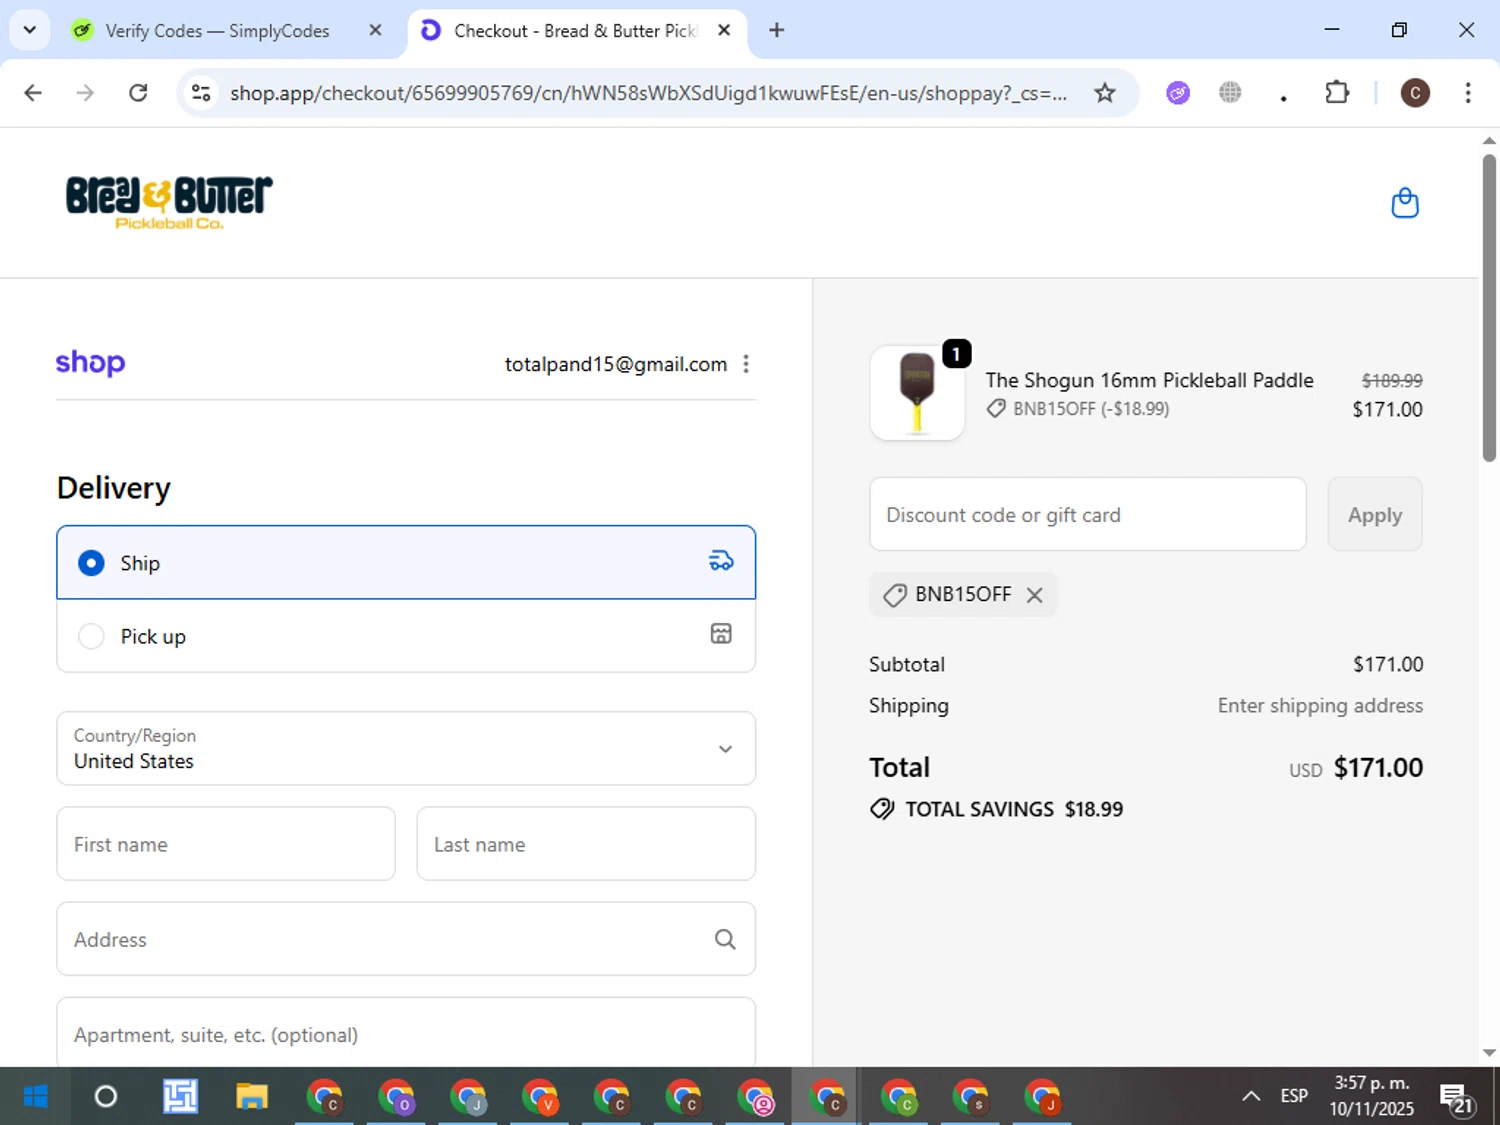Select the Checkout - Bread & Butter tab
Viewport: 1500px width, 1125px height.
tap(575, 31)
